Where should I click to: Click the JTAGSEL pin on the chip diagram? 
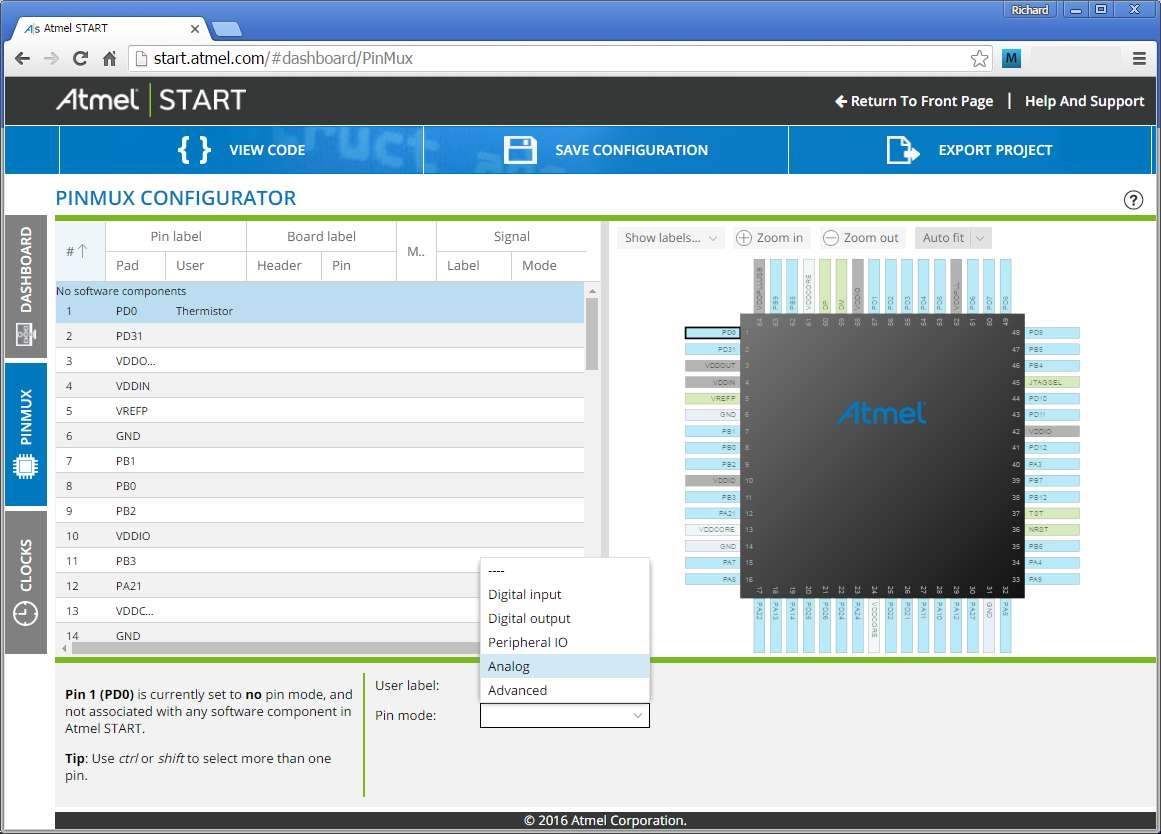1052,382
